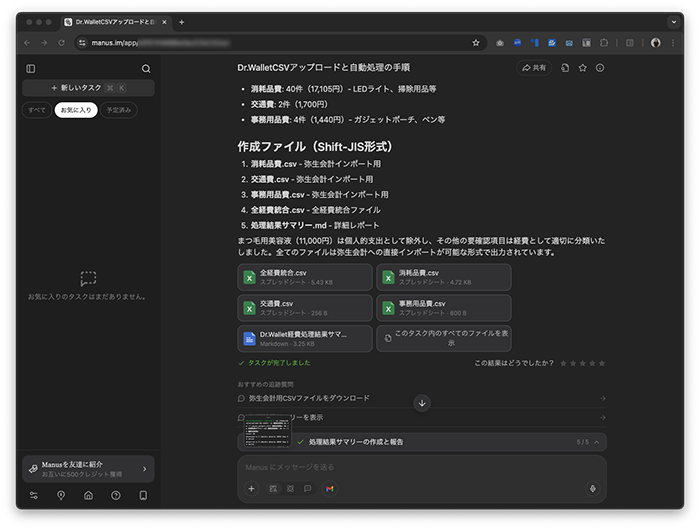Rate the result with the third star

pyautogui.click(x=583, y=363)
